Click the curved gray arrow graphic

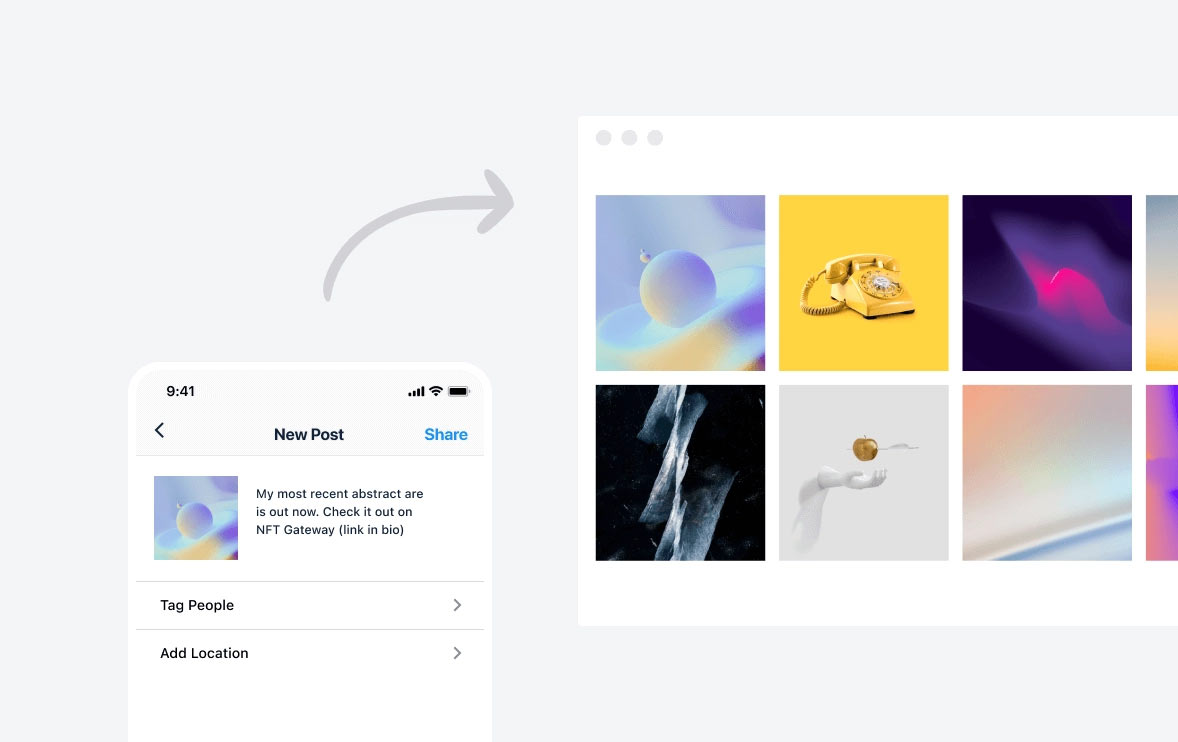pos(419,234)
